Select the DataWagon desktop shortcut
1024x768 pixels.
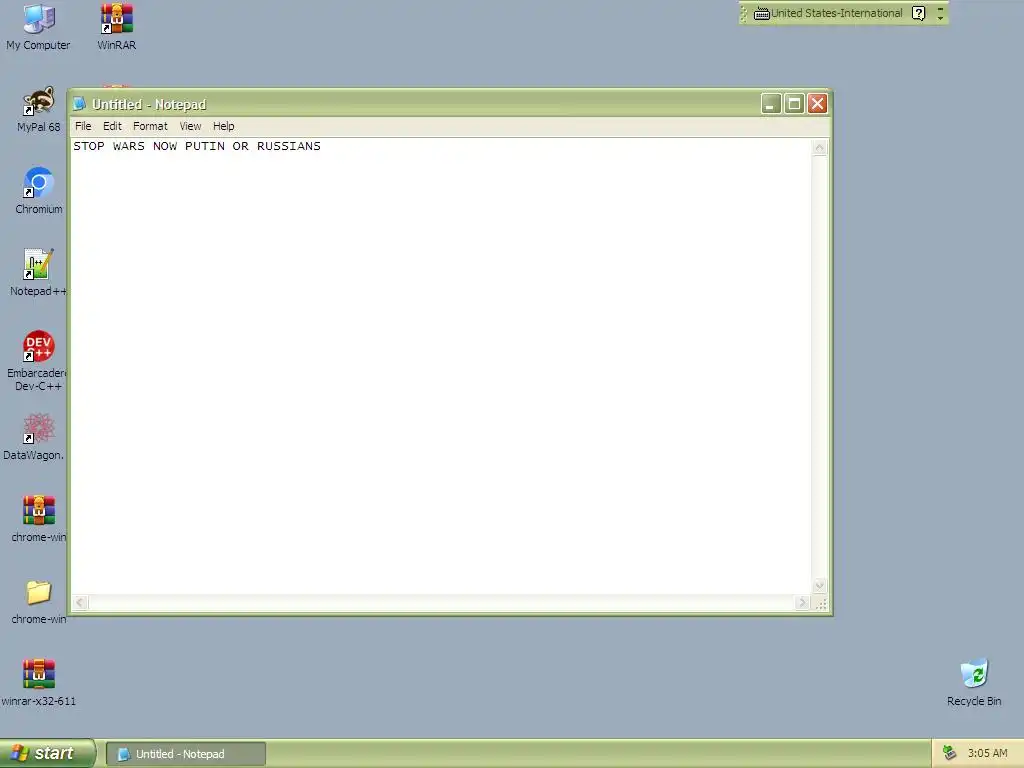click(36, 436)
